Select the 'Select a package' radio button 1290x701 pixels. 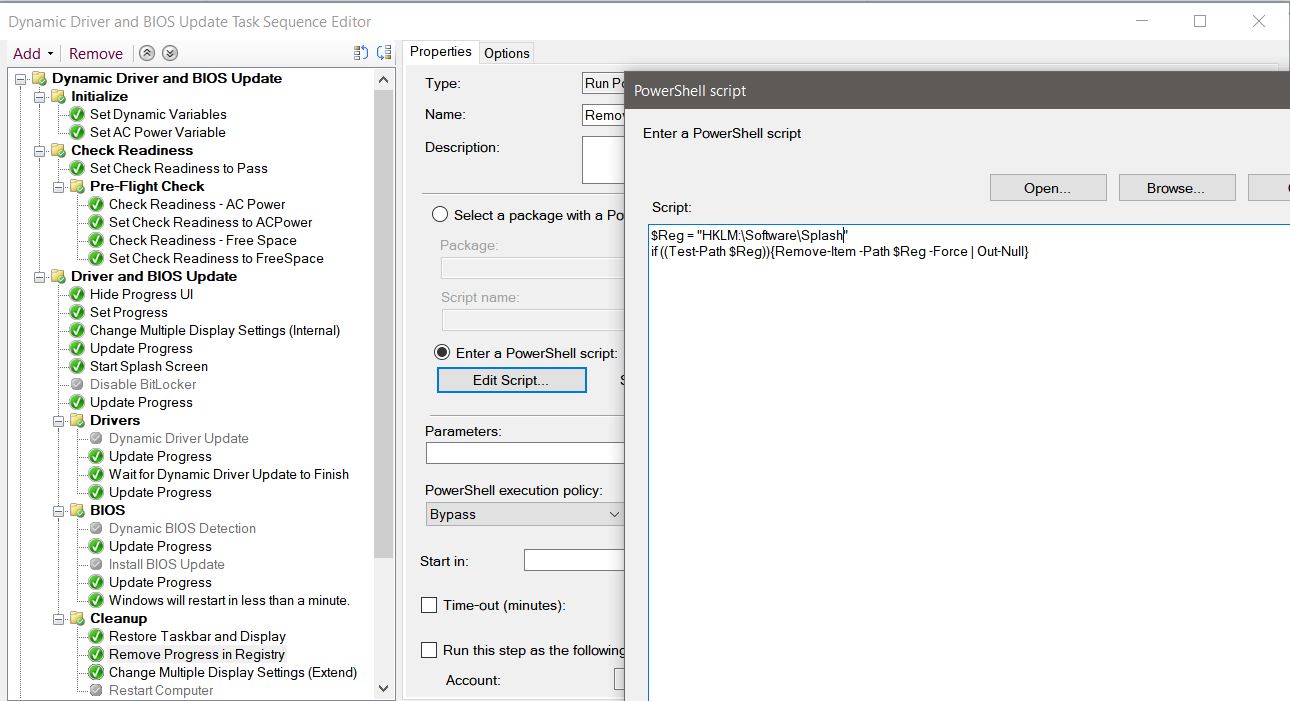(440, 215)
